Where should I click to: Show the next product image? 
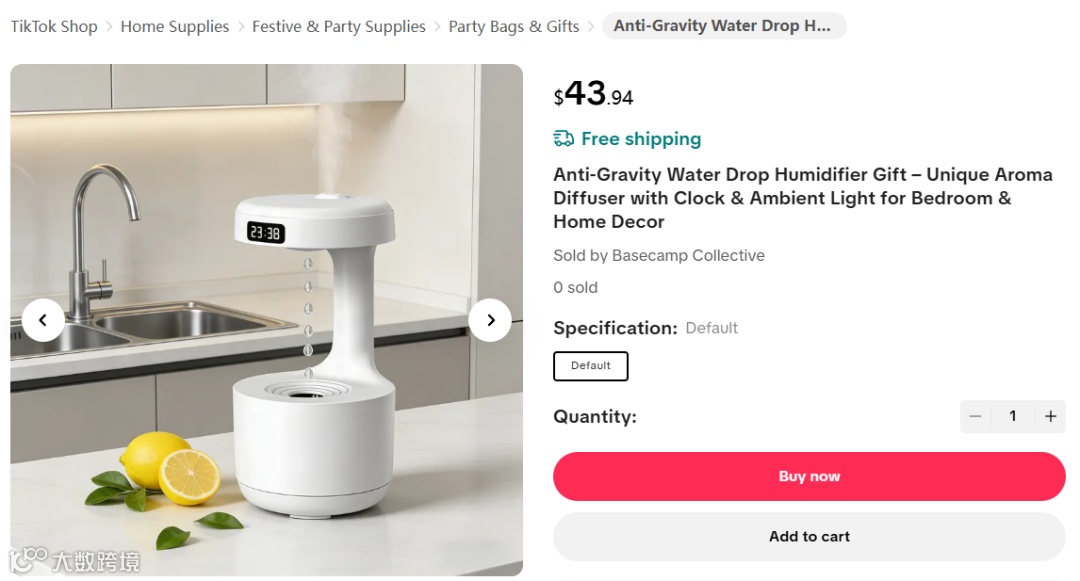[490, 320]
